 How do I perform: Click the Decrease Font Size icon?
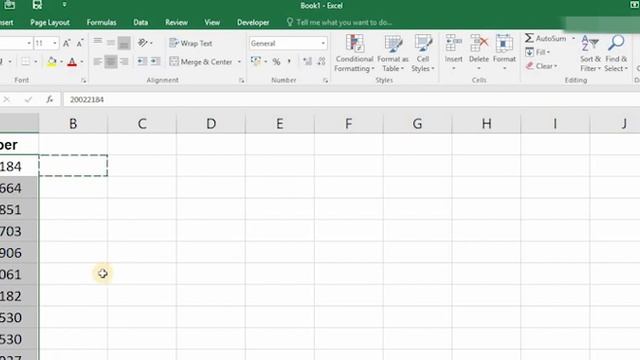80,43
